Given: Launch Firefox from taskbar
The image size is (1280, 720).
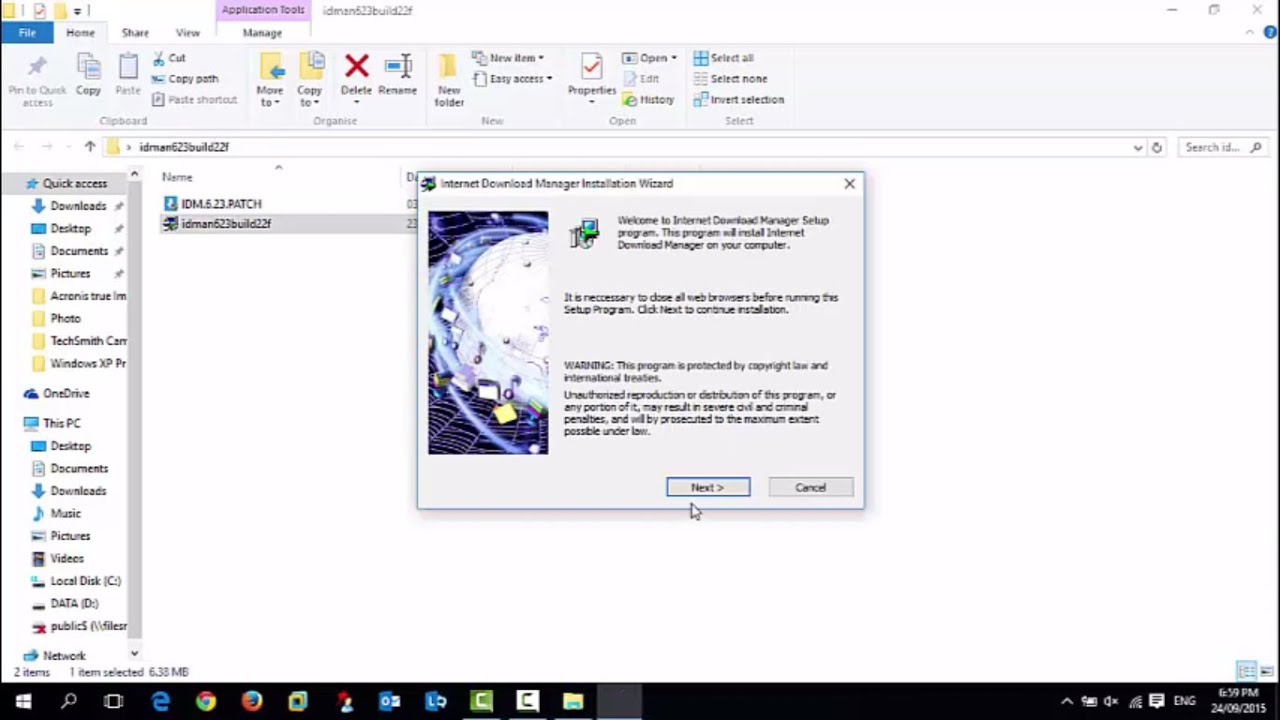Looking at the screenshot, I should [x=252, y=702].
